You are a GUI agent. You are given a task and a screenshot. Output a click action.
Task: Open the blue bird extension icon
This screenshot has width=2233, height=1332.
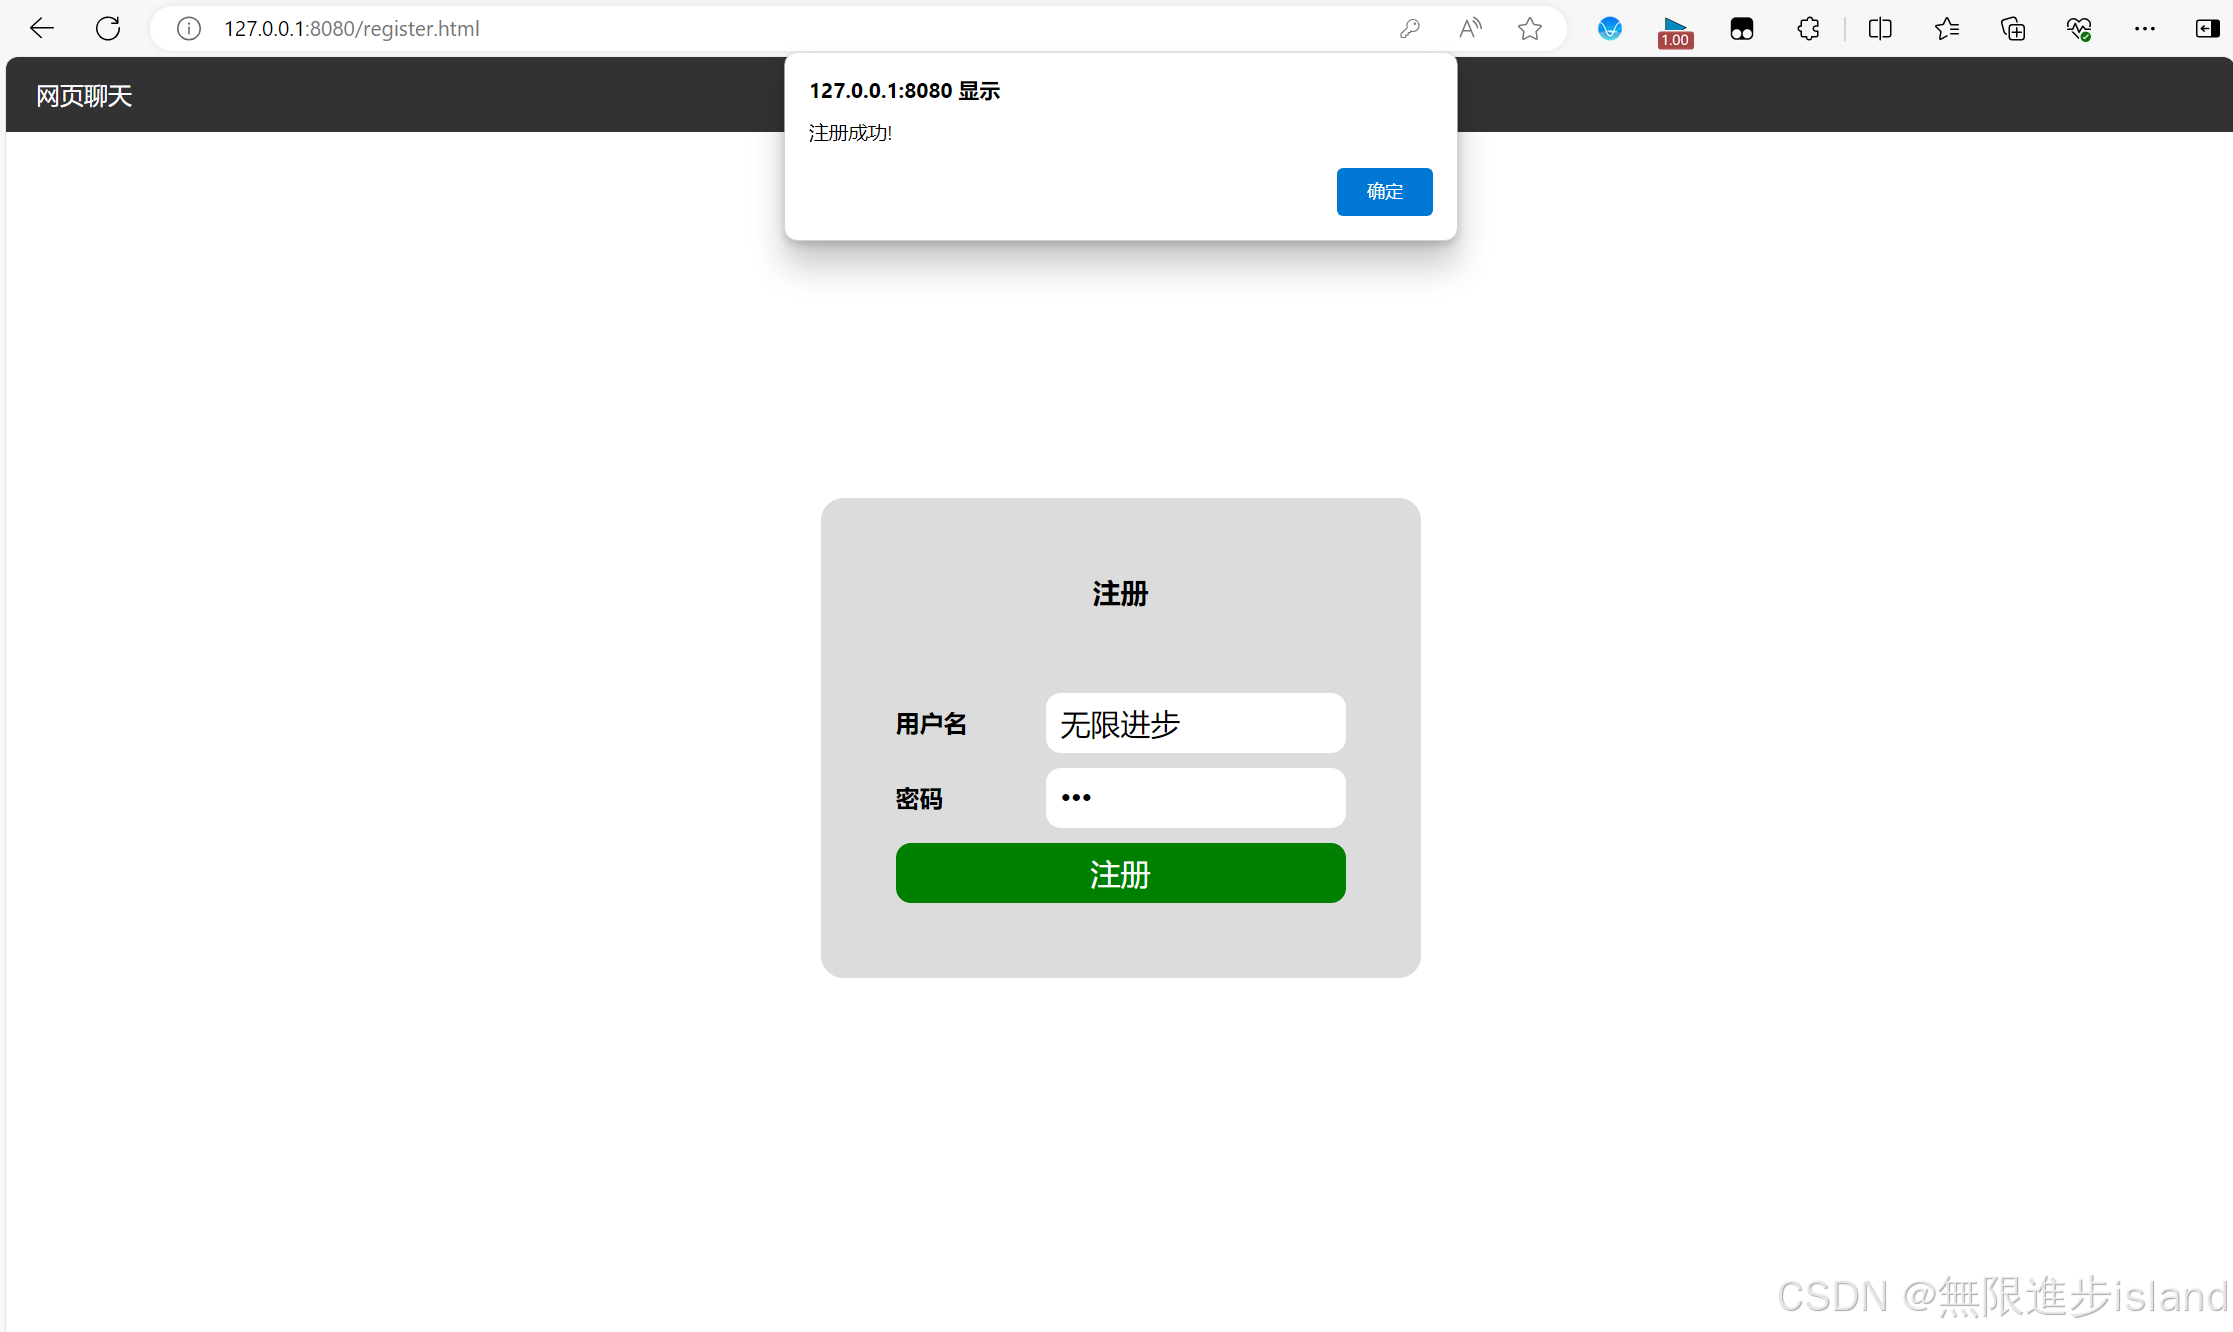(1609, 29)
